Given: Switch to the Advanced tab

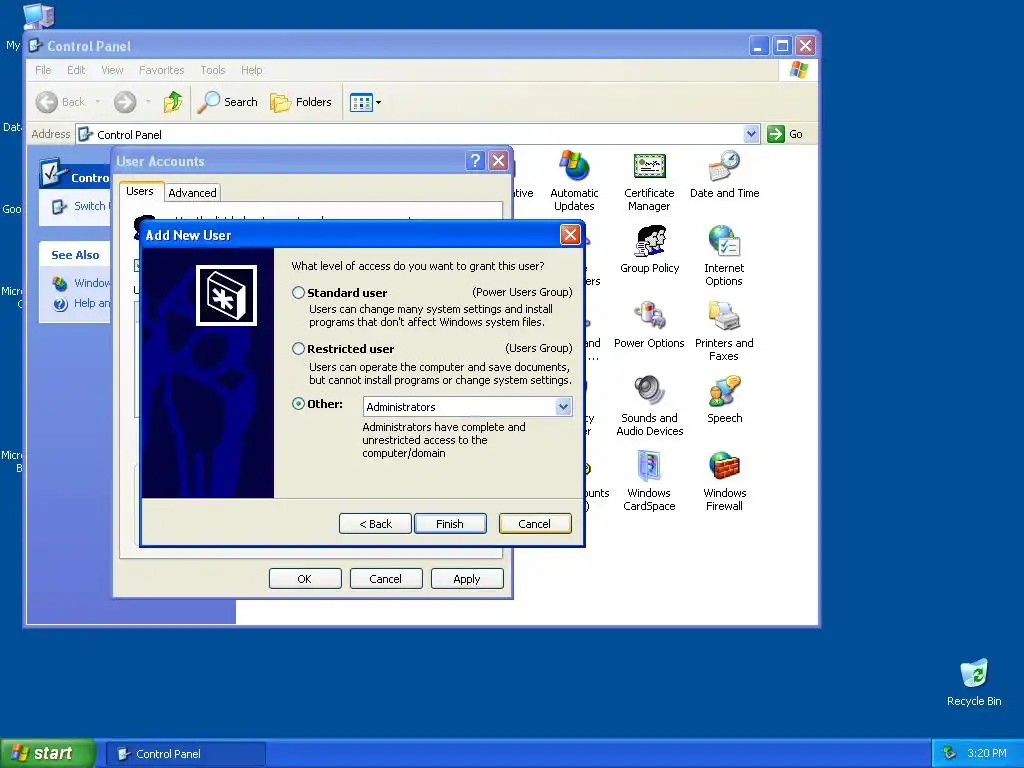Looking at the screenshot, I should click(x=192, y=193).
